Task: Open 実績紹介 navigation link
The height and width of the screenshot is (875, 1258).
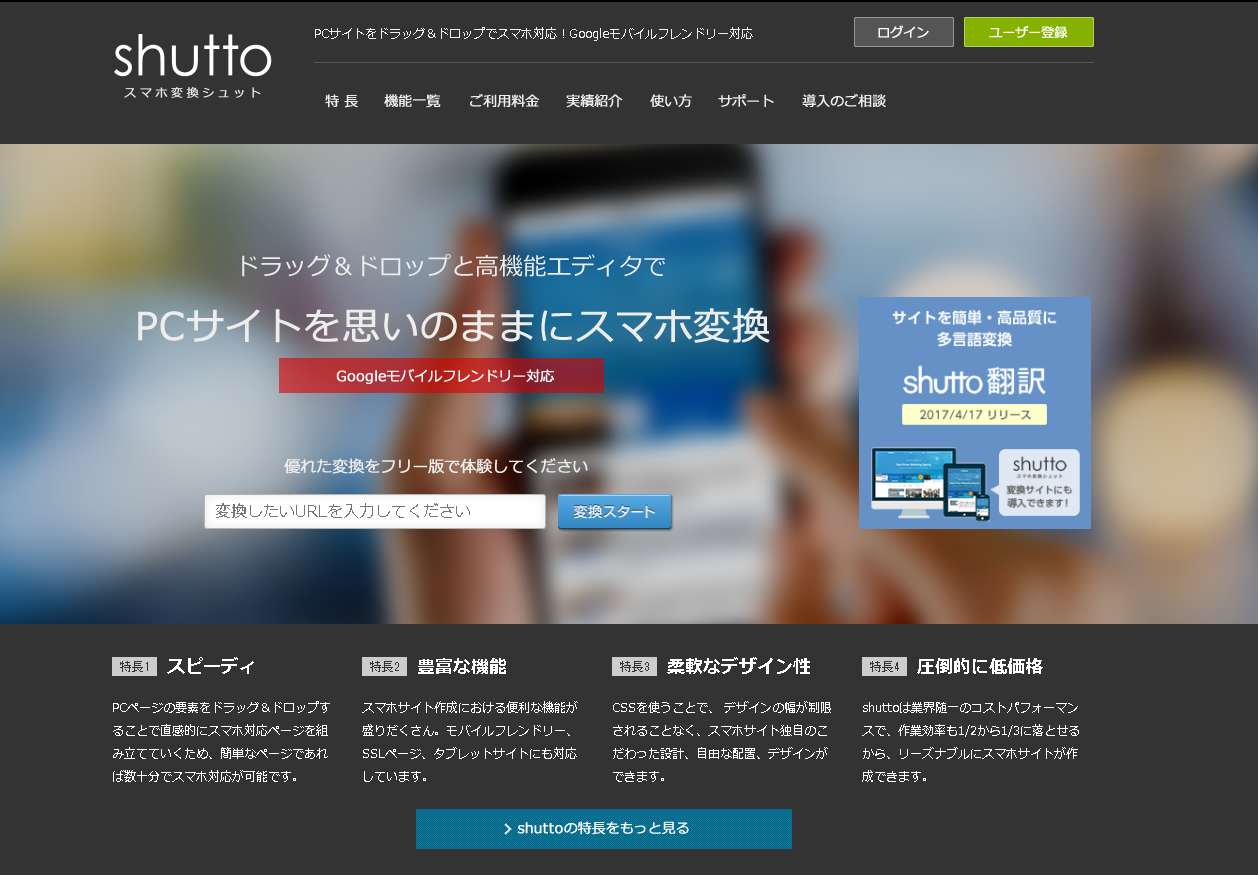Action: point(594,101)
